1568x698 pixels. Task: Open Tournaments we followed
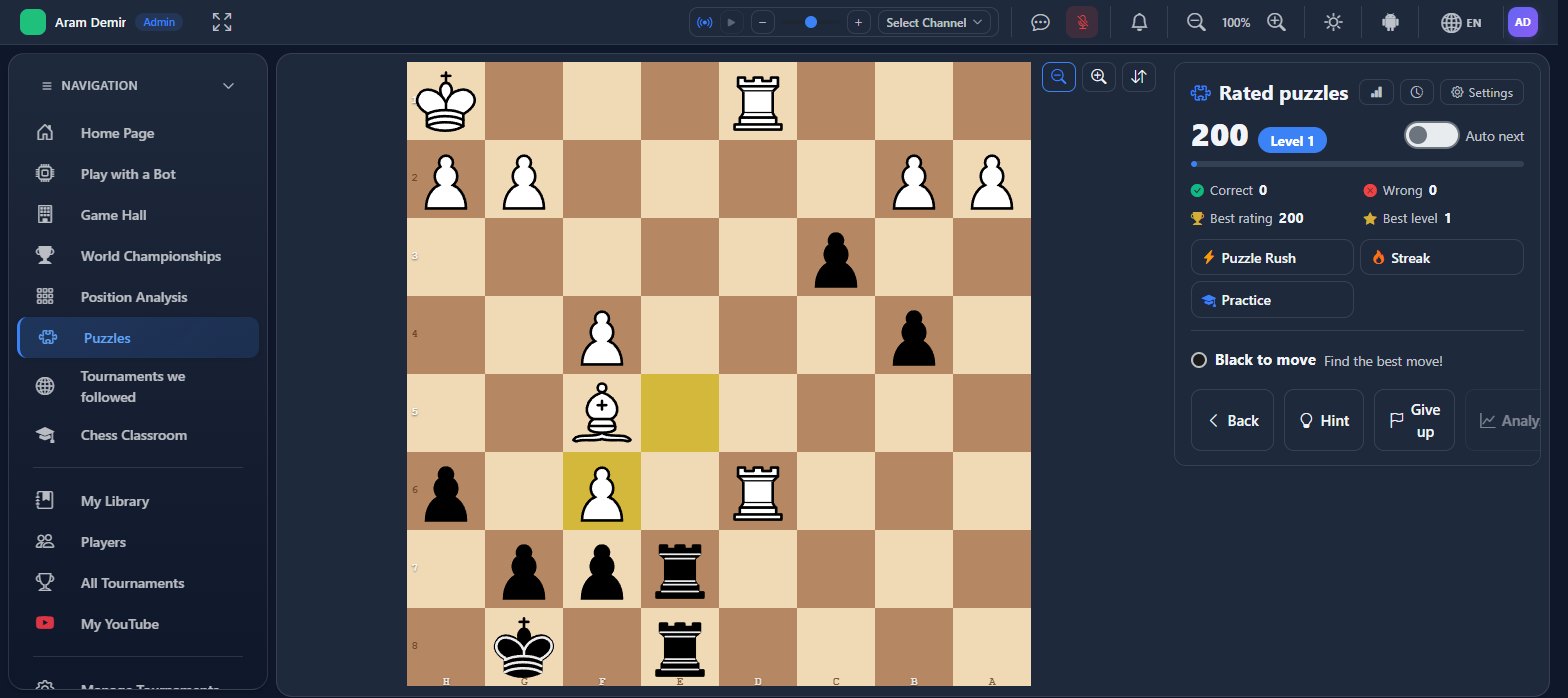[138, 387]
